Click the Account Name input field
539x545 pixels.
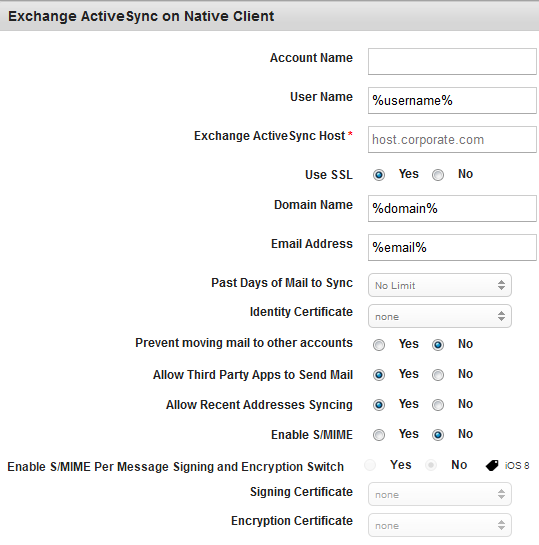tap(452, 62)
